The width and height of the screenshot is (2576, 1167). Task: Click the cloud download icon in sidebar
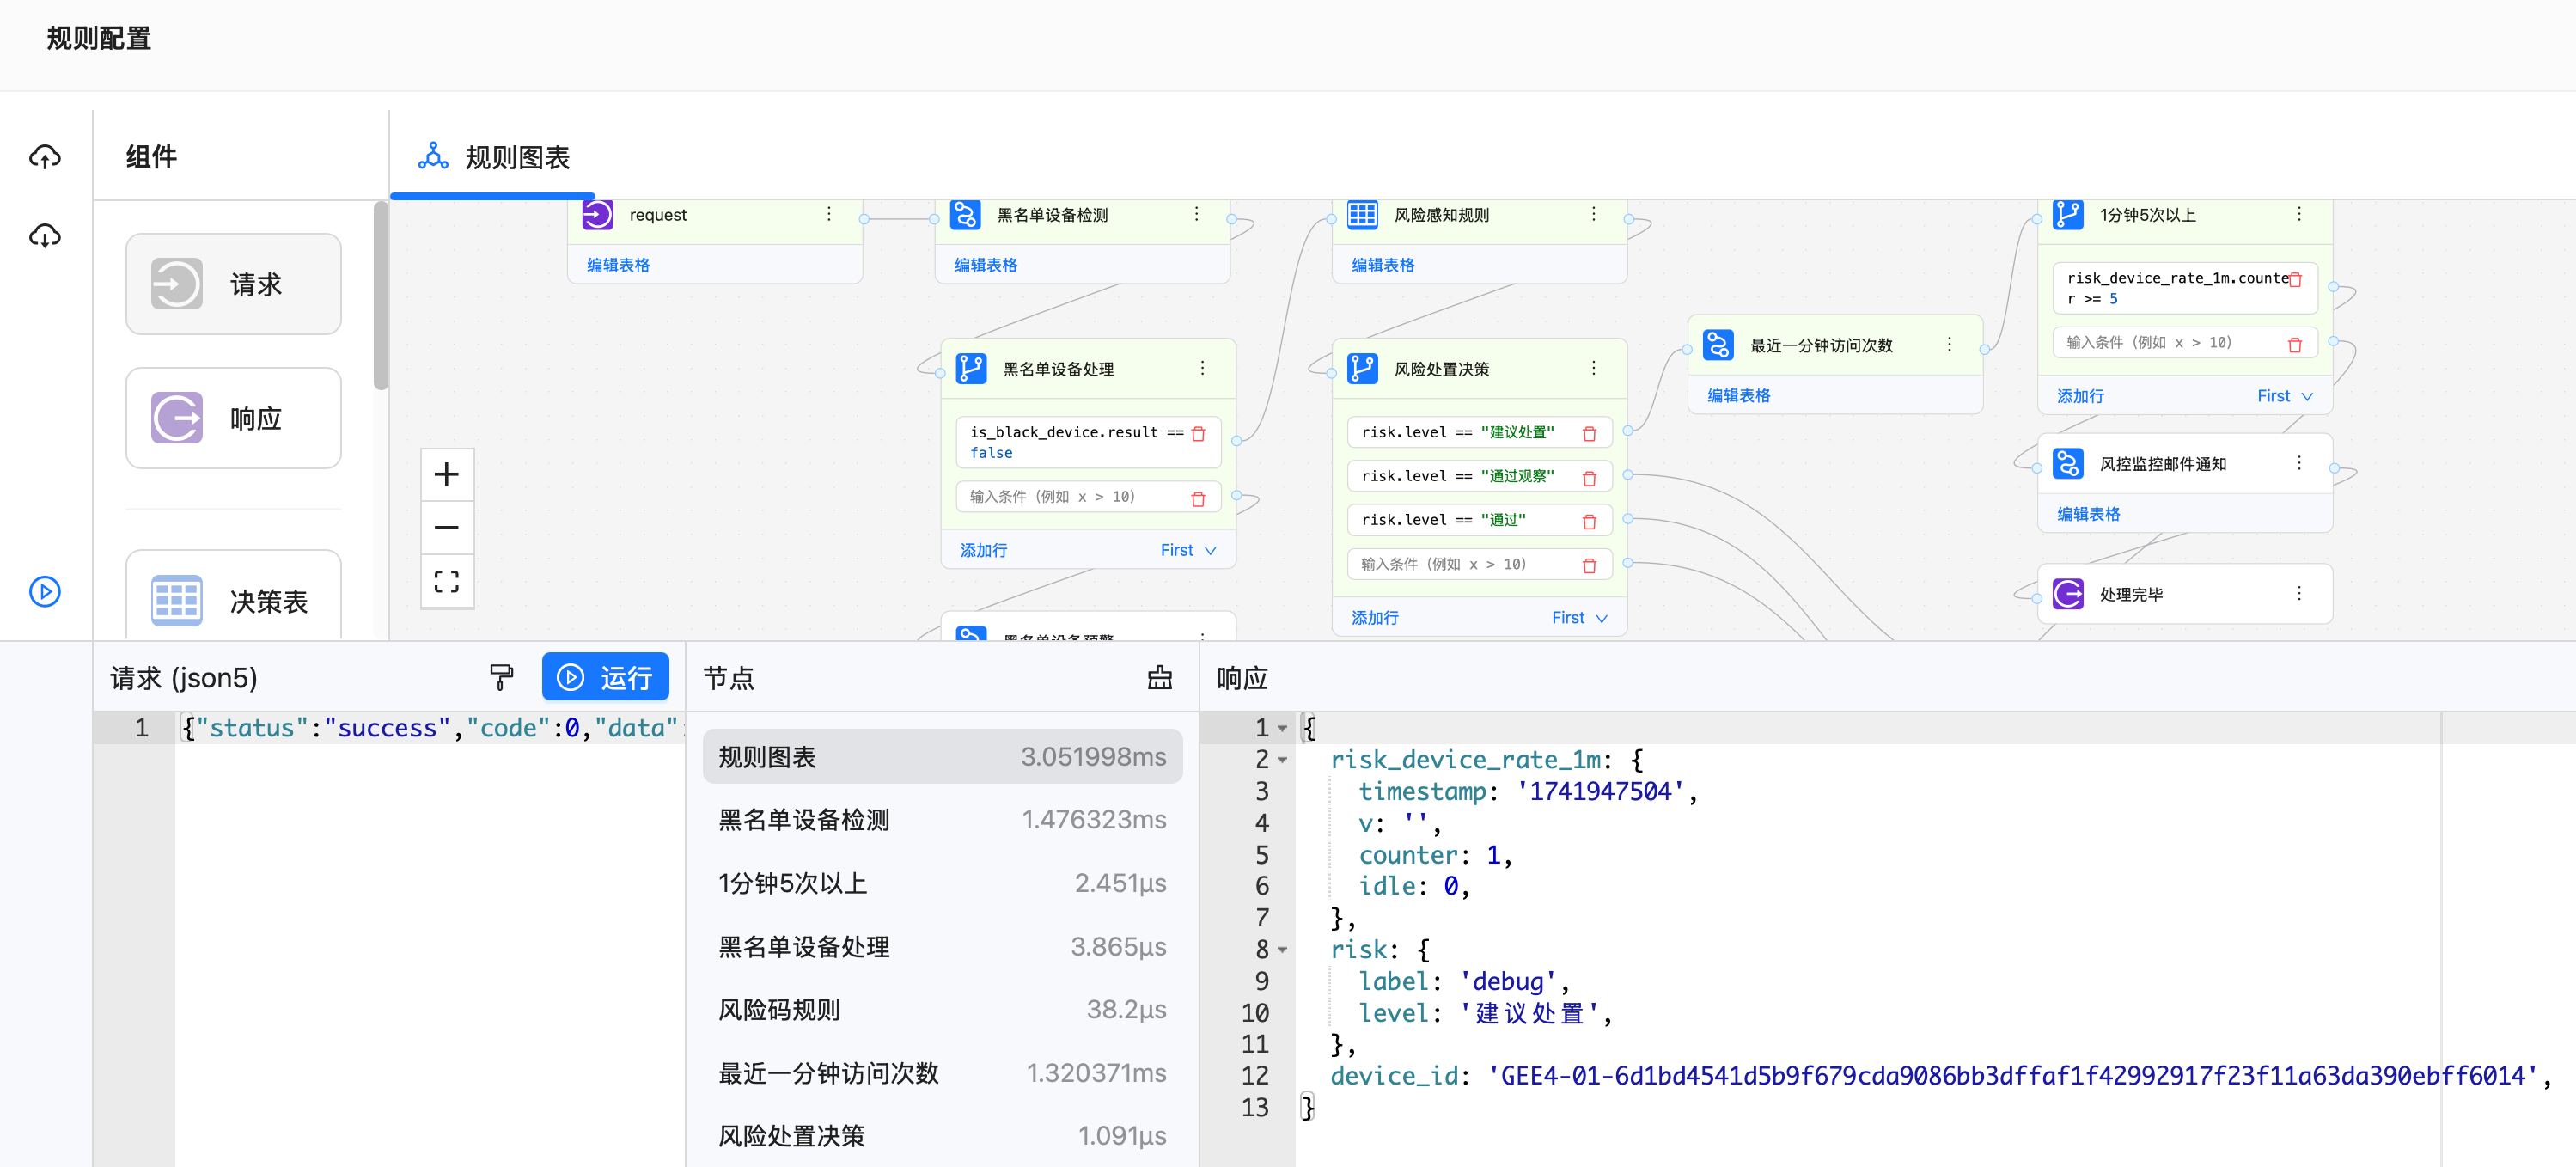(x=45, y=236)
